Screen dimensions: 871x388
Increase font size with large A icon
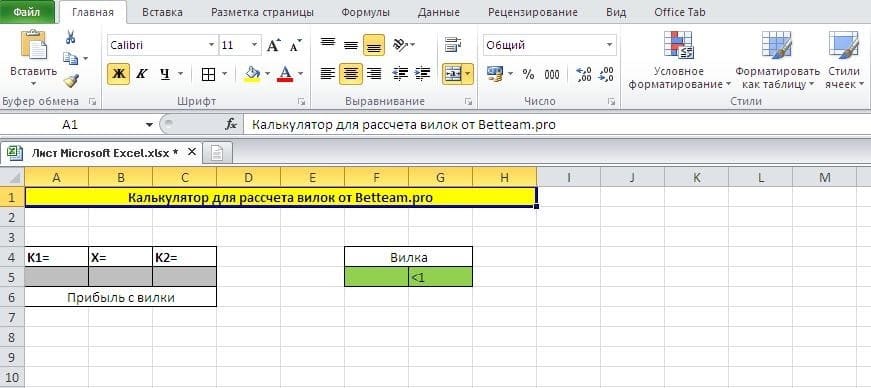(x=274, y=45)
